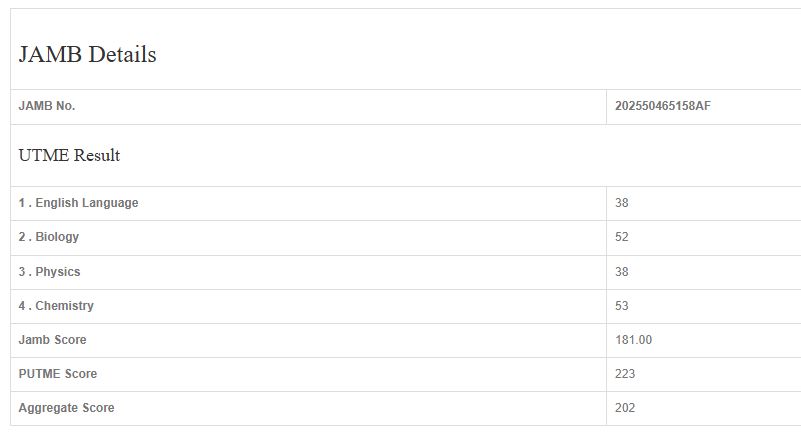Click the Chemistry score 53

[x=622, y=306]
